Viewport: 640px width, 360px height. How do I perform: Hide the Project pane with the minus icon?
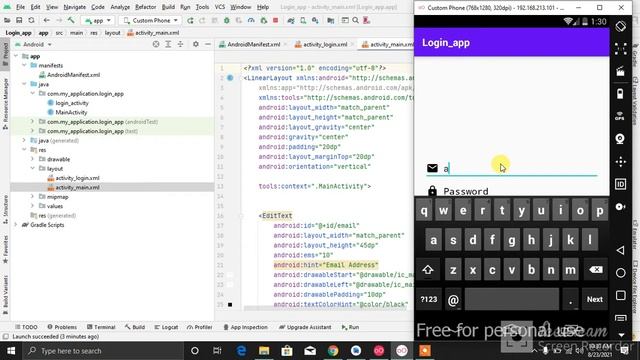click(x=208, y=44)
